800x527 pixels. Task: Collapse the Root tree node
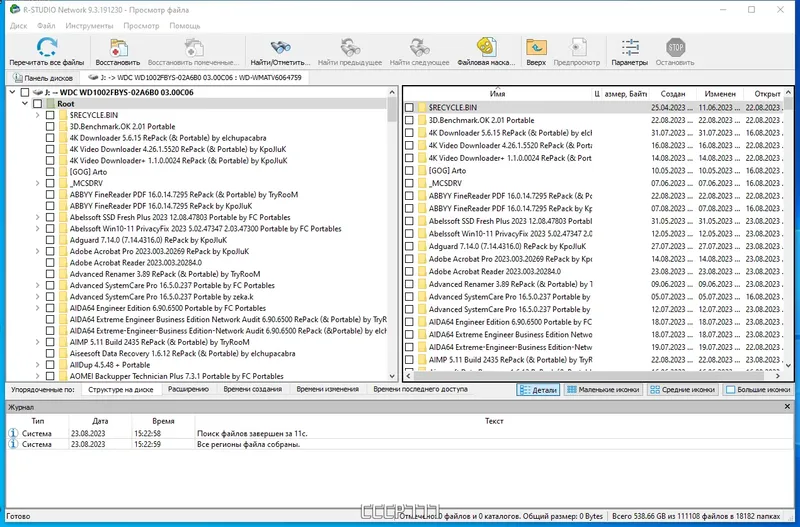tap(25, 104)
